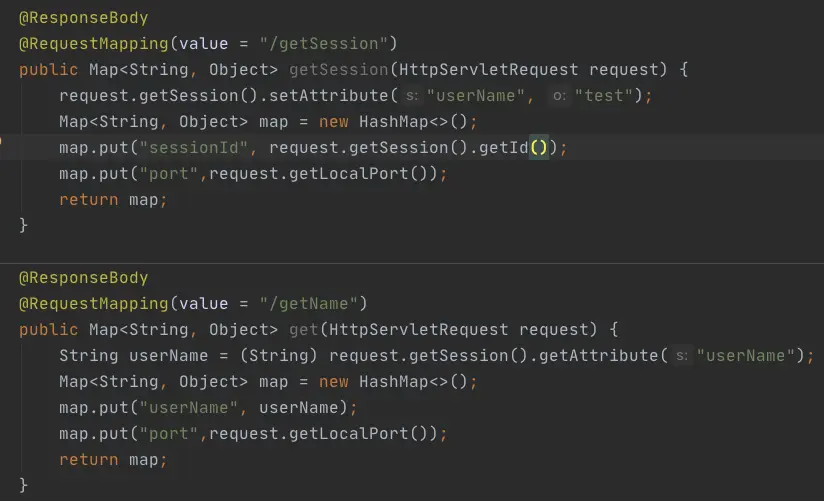Click the getAttribute method call
The height and width of the screenshot is (501, 824).
[x=603, y=356]
